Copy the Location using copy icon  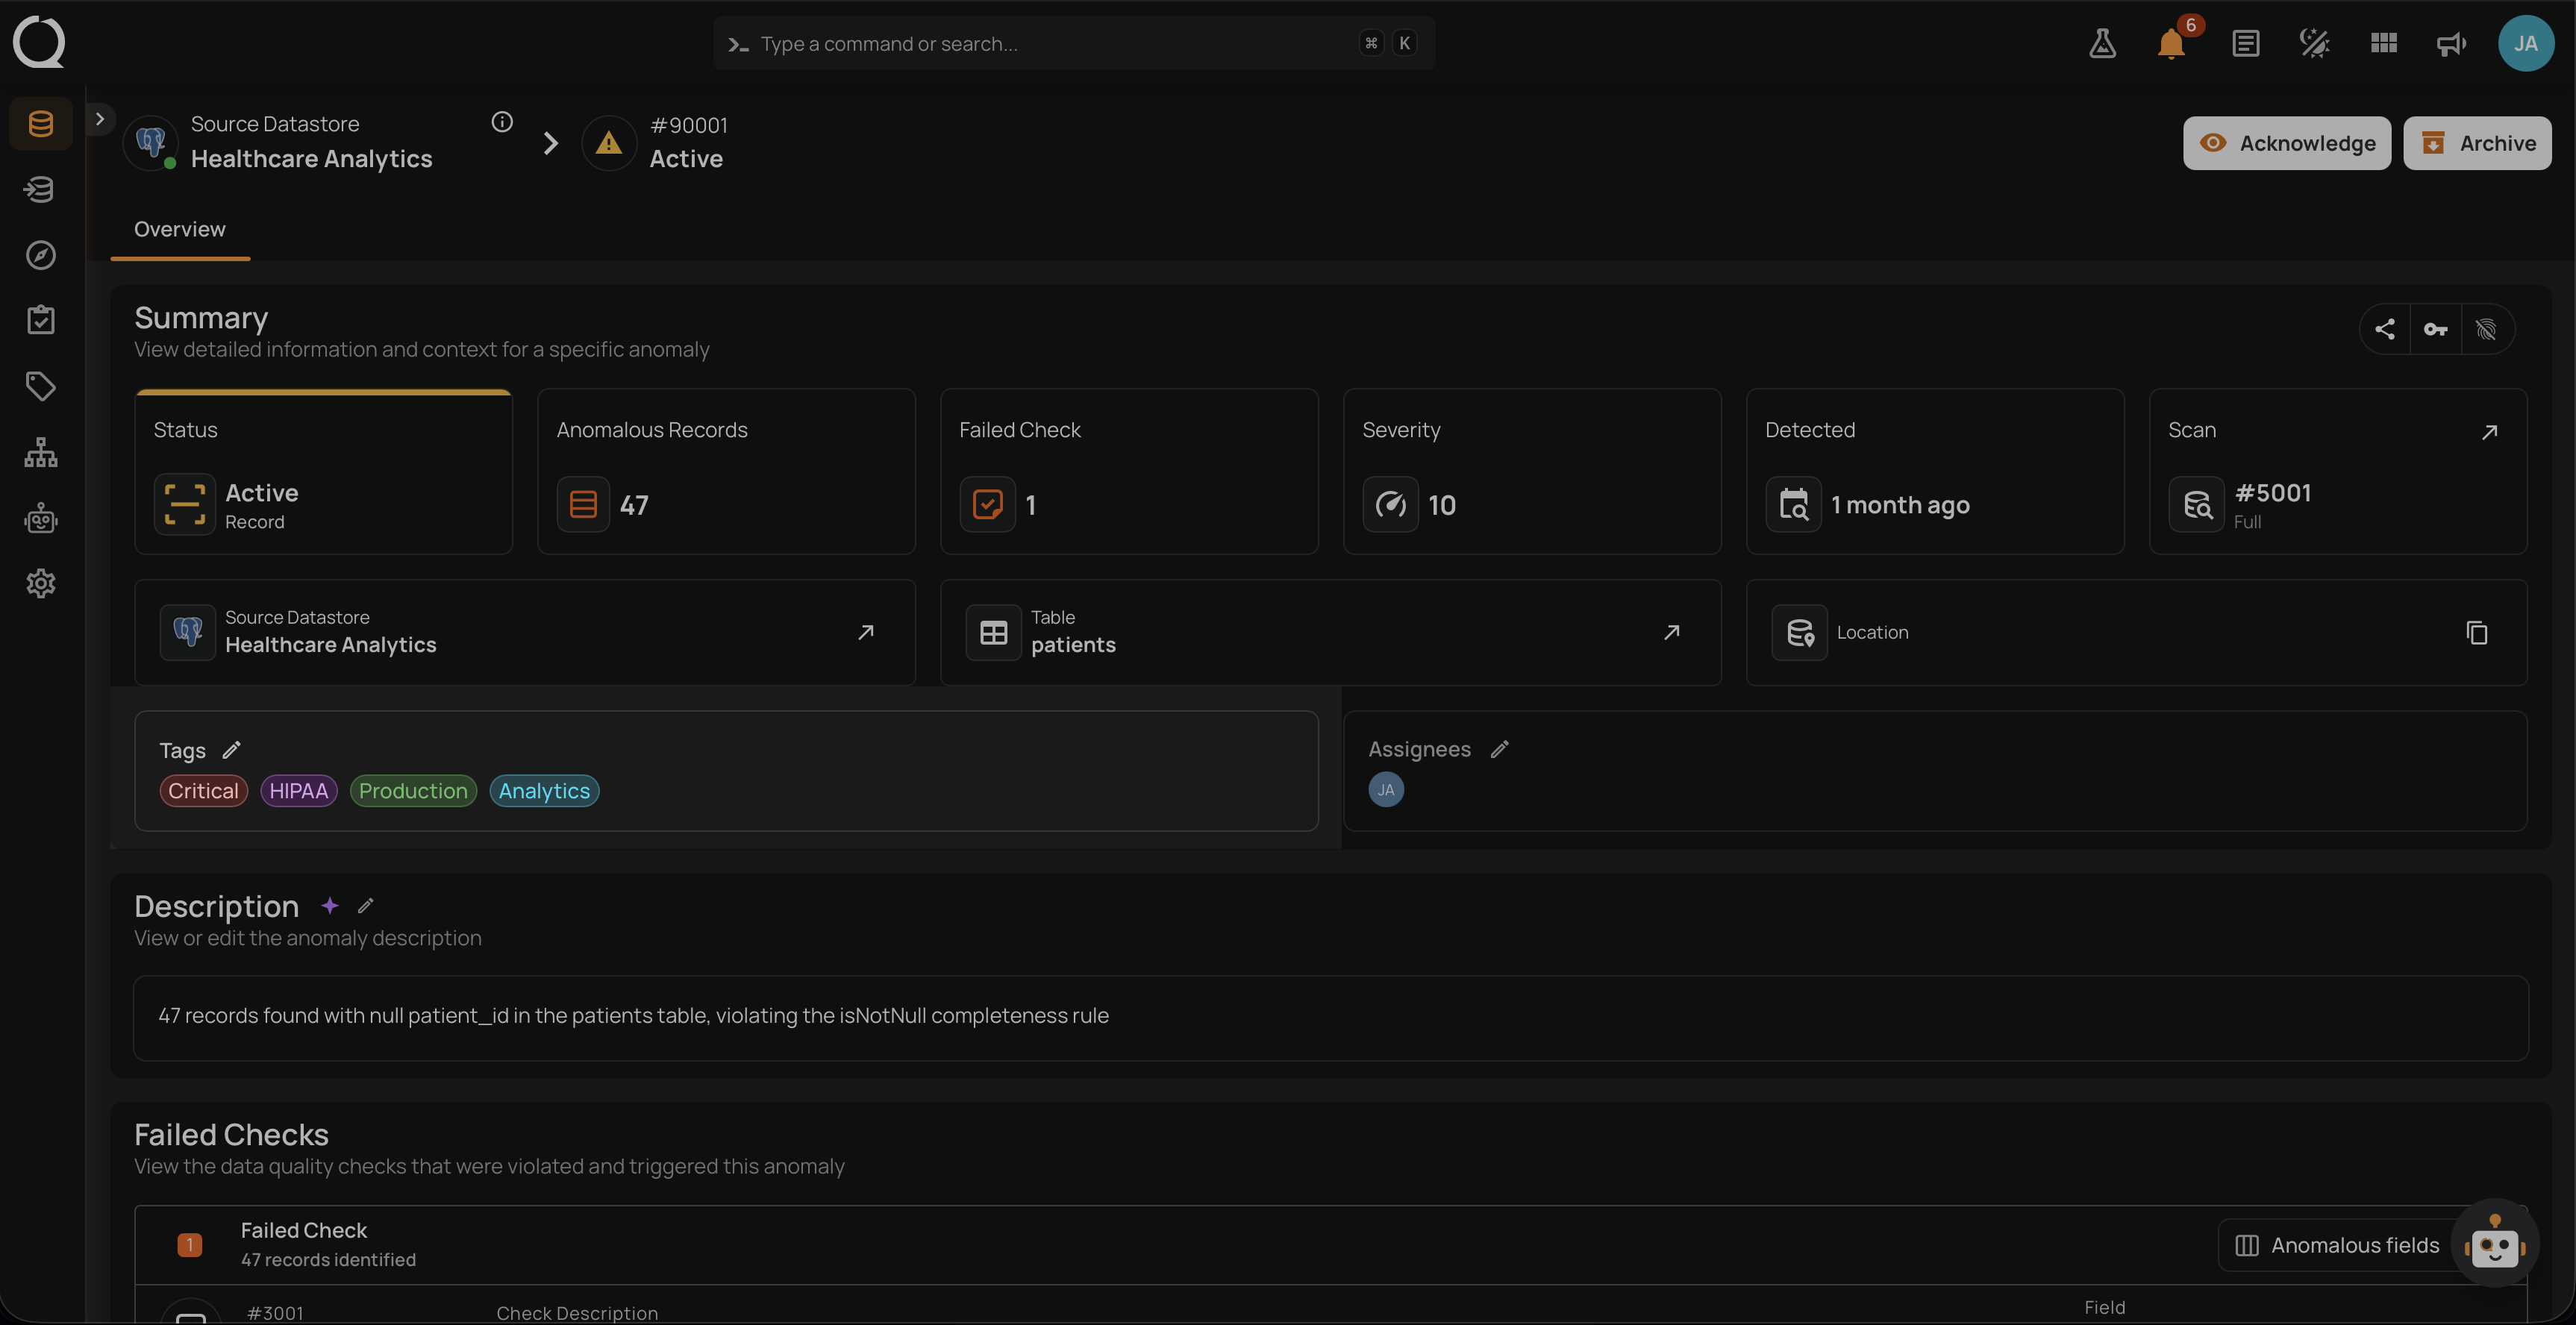tap(2476, 633)
